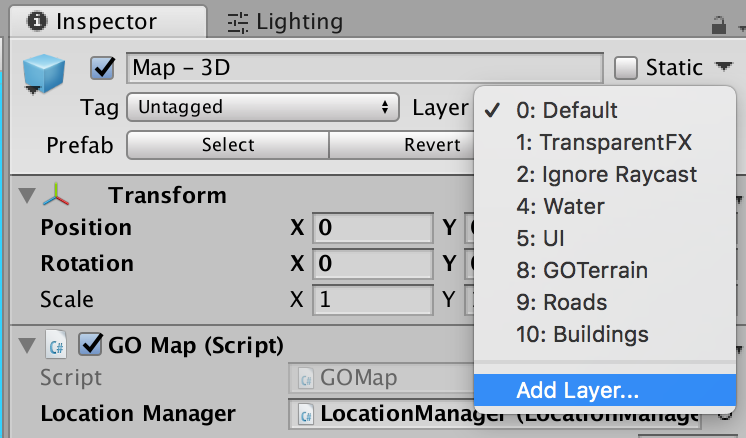Click the Inspector tab info icon
746x438 pixels.
pyautogui.click(x=37, y=21)
